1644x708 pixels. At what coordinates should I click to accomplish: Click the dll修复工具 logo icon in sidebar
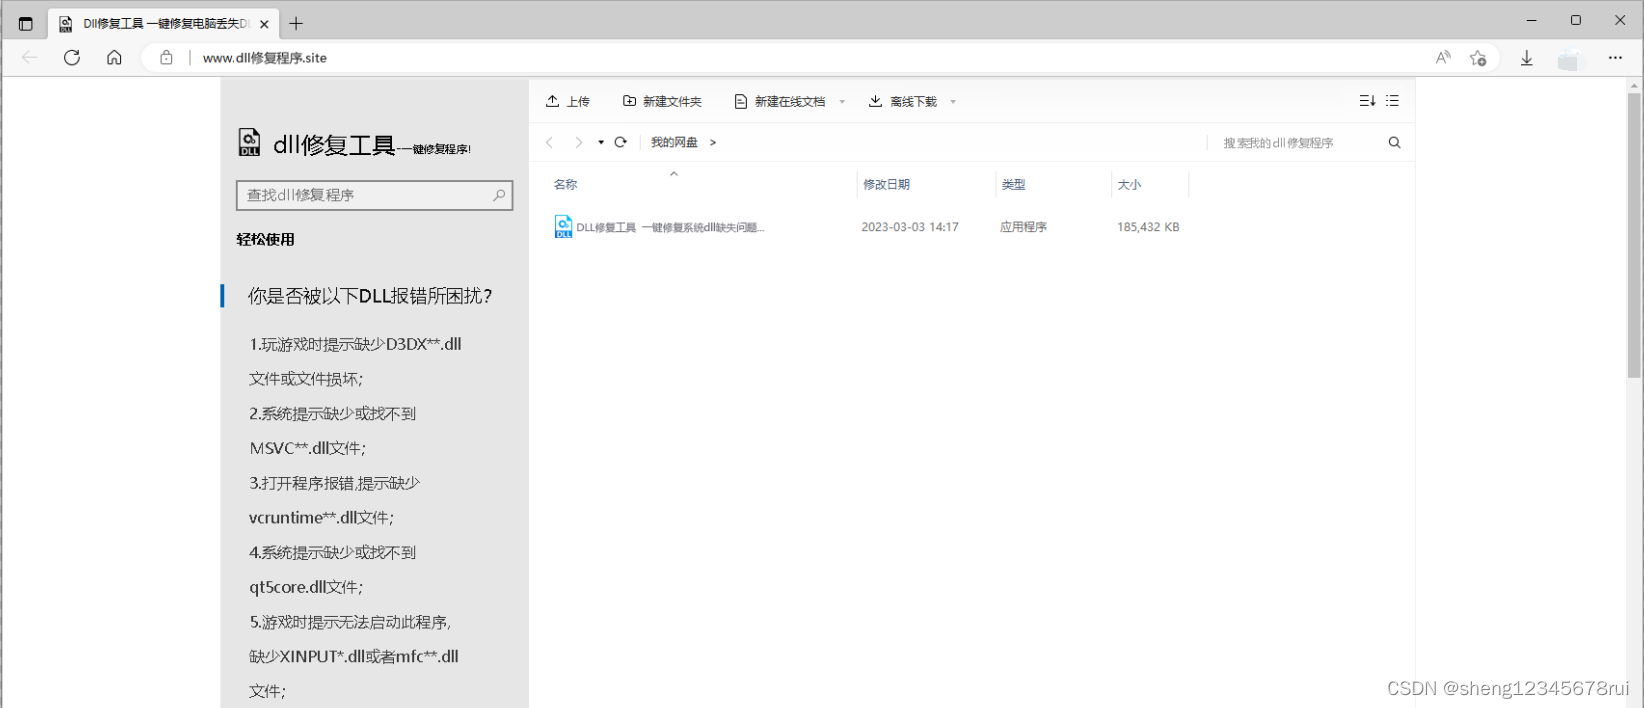249,143
